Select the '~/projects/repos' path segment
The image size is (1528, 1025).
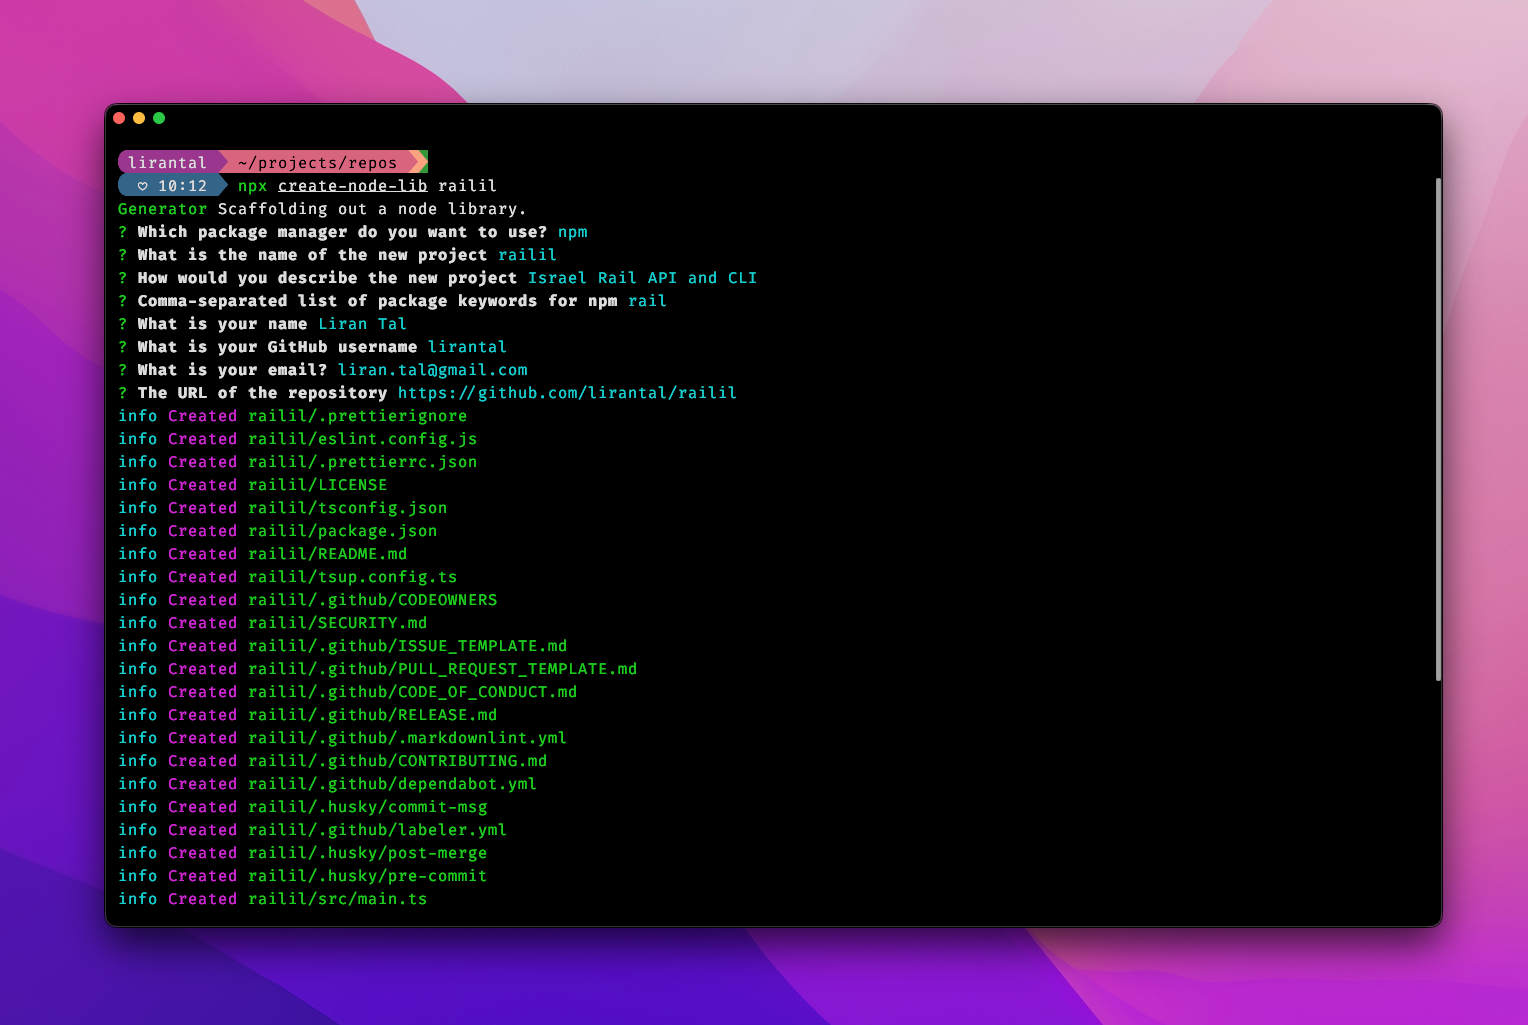[x=317, y=162]
